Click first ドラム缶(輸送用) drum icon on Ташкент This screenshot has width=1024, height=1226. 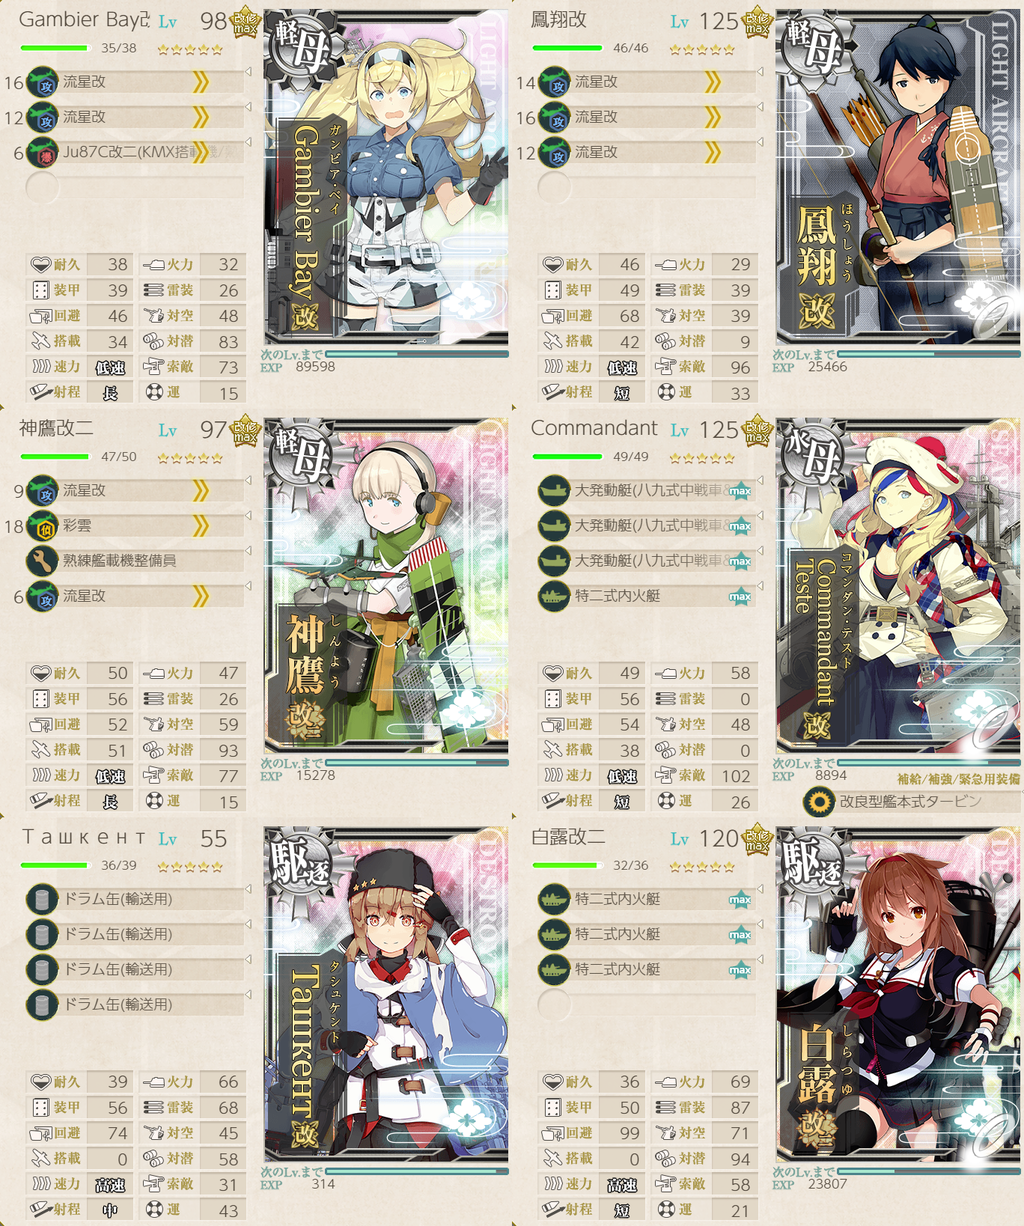[42, 899]
